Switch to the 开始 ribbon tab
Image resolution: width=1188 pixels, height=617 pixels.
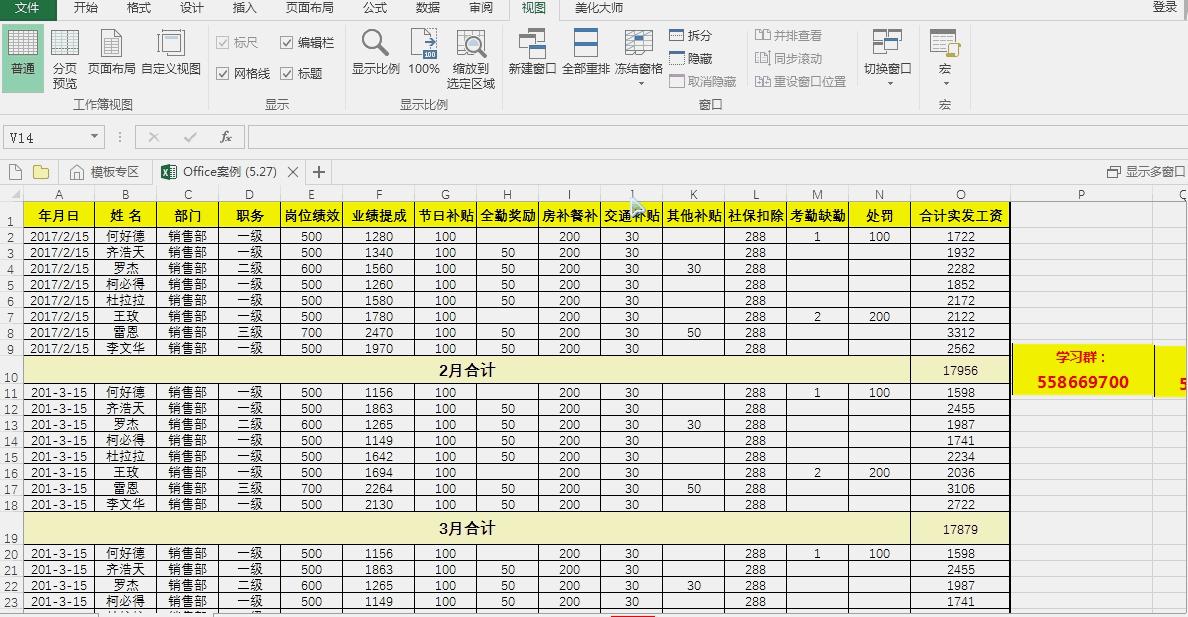tap(85, 9)
